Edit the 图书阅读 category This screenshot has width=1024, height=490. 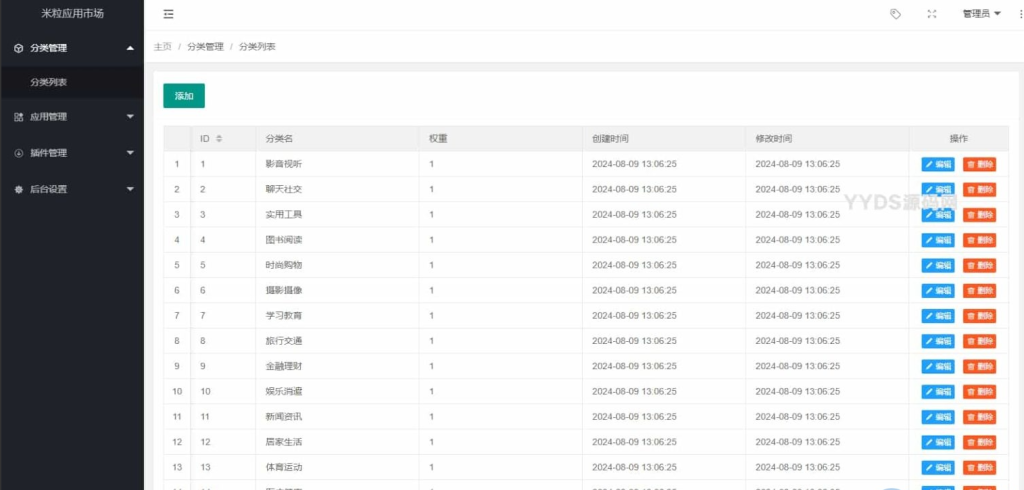(x=938, y=240)
